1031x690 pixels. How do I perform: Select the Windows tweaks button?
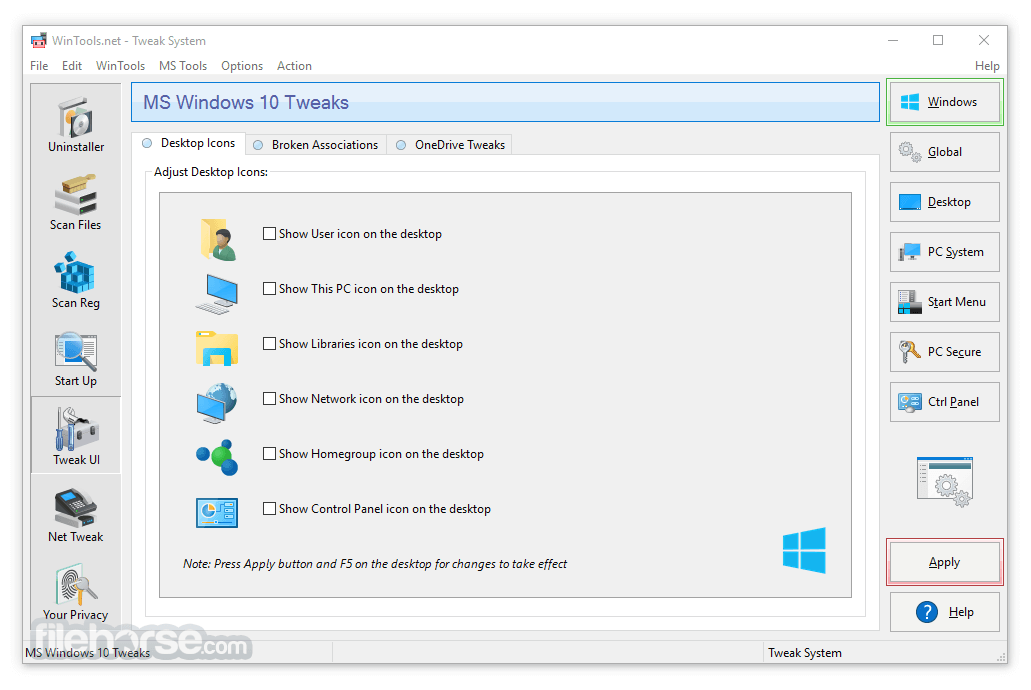coord(945,102)
